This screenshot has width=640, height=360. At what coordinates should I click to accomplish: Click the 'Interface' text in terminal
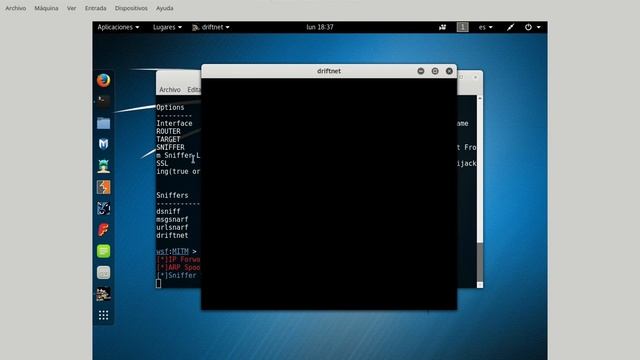(x=174, y=123)
